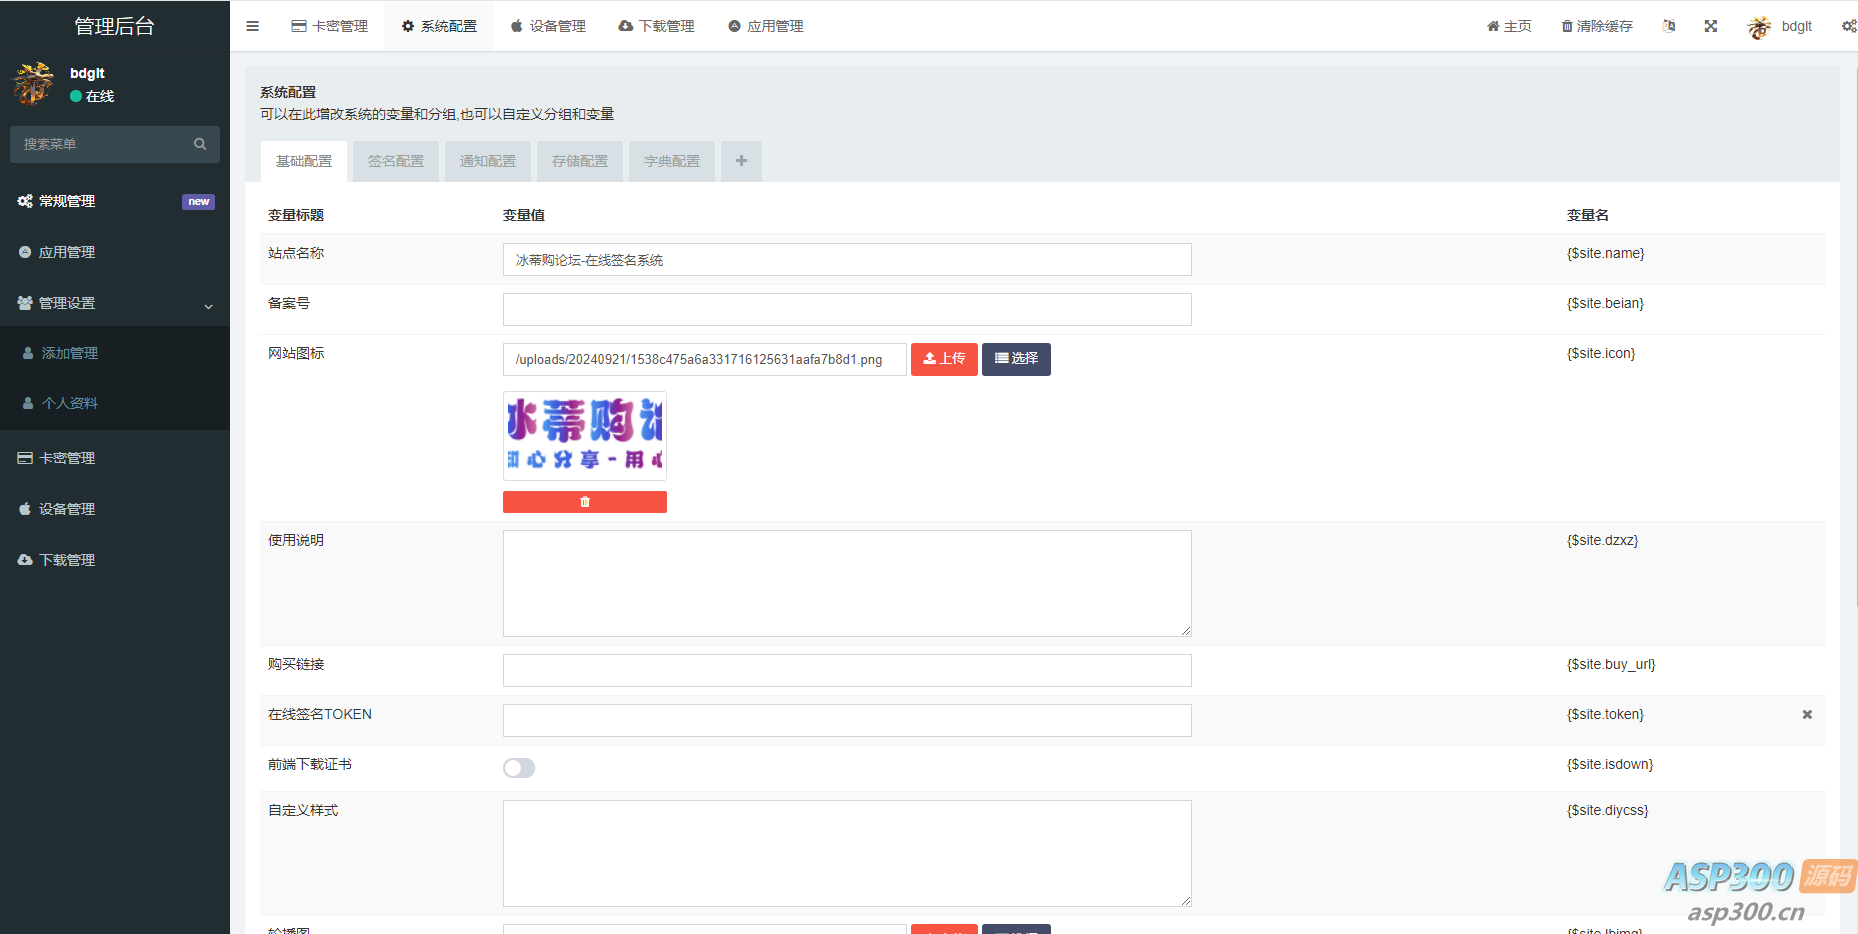Delete the uploaded site icon with trash button
Screen dimensions: 1858x934
coord(585,502)
